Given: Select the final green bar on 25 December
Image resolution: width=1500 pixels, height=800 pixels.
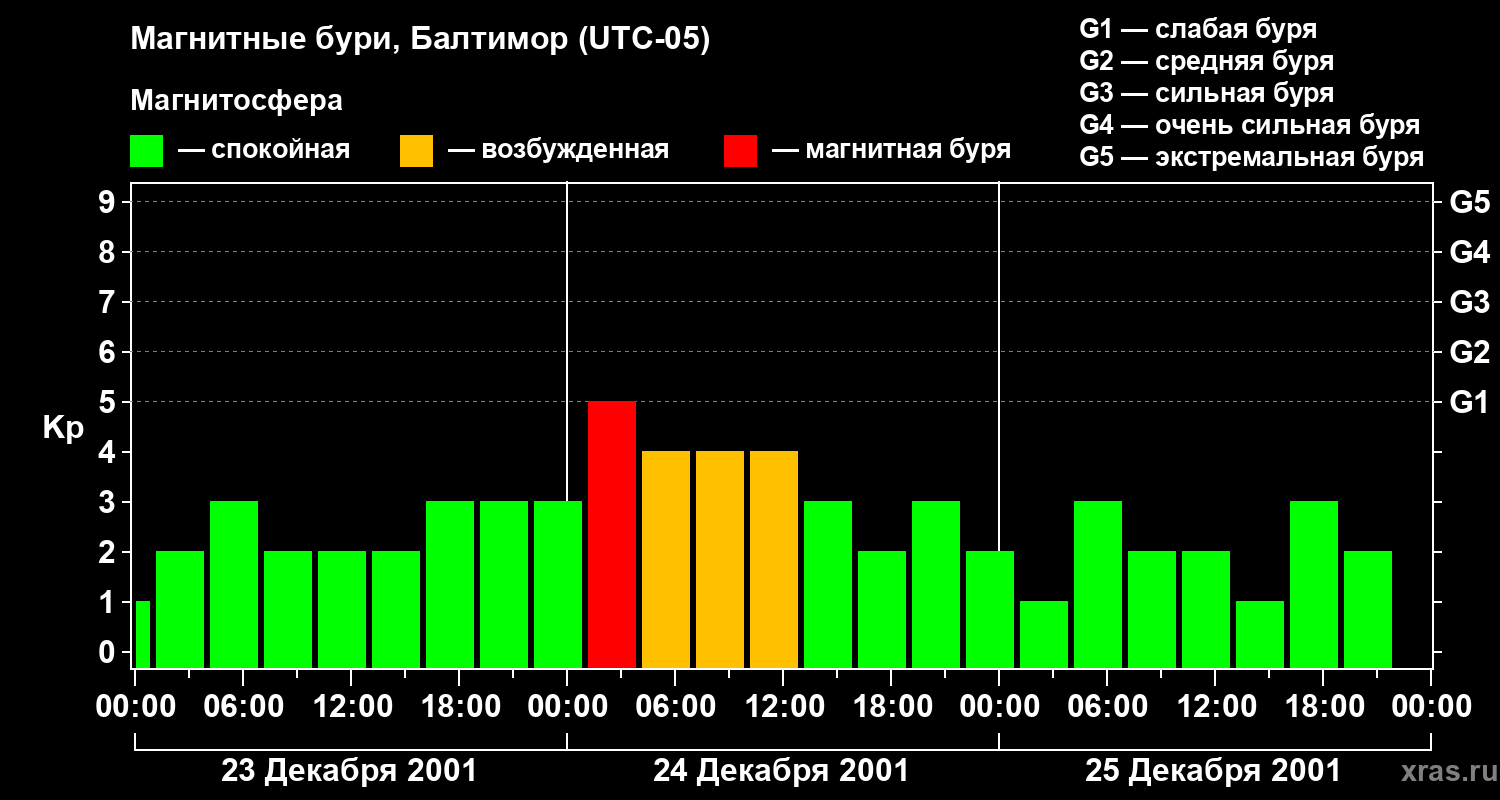Looking at the screenshot, I should [1368, 609].
